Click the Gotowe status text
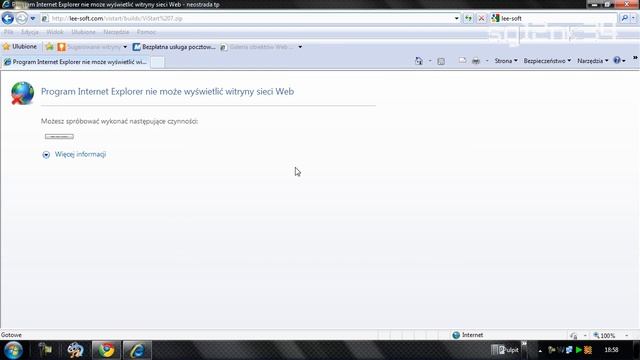The width and height of the screenshot is (640, 360). [x=11, y=335]
